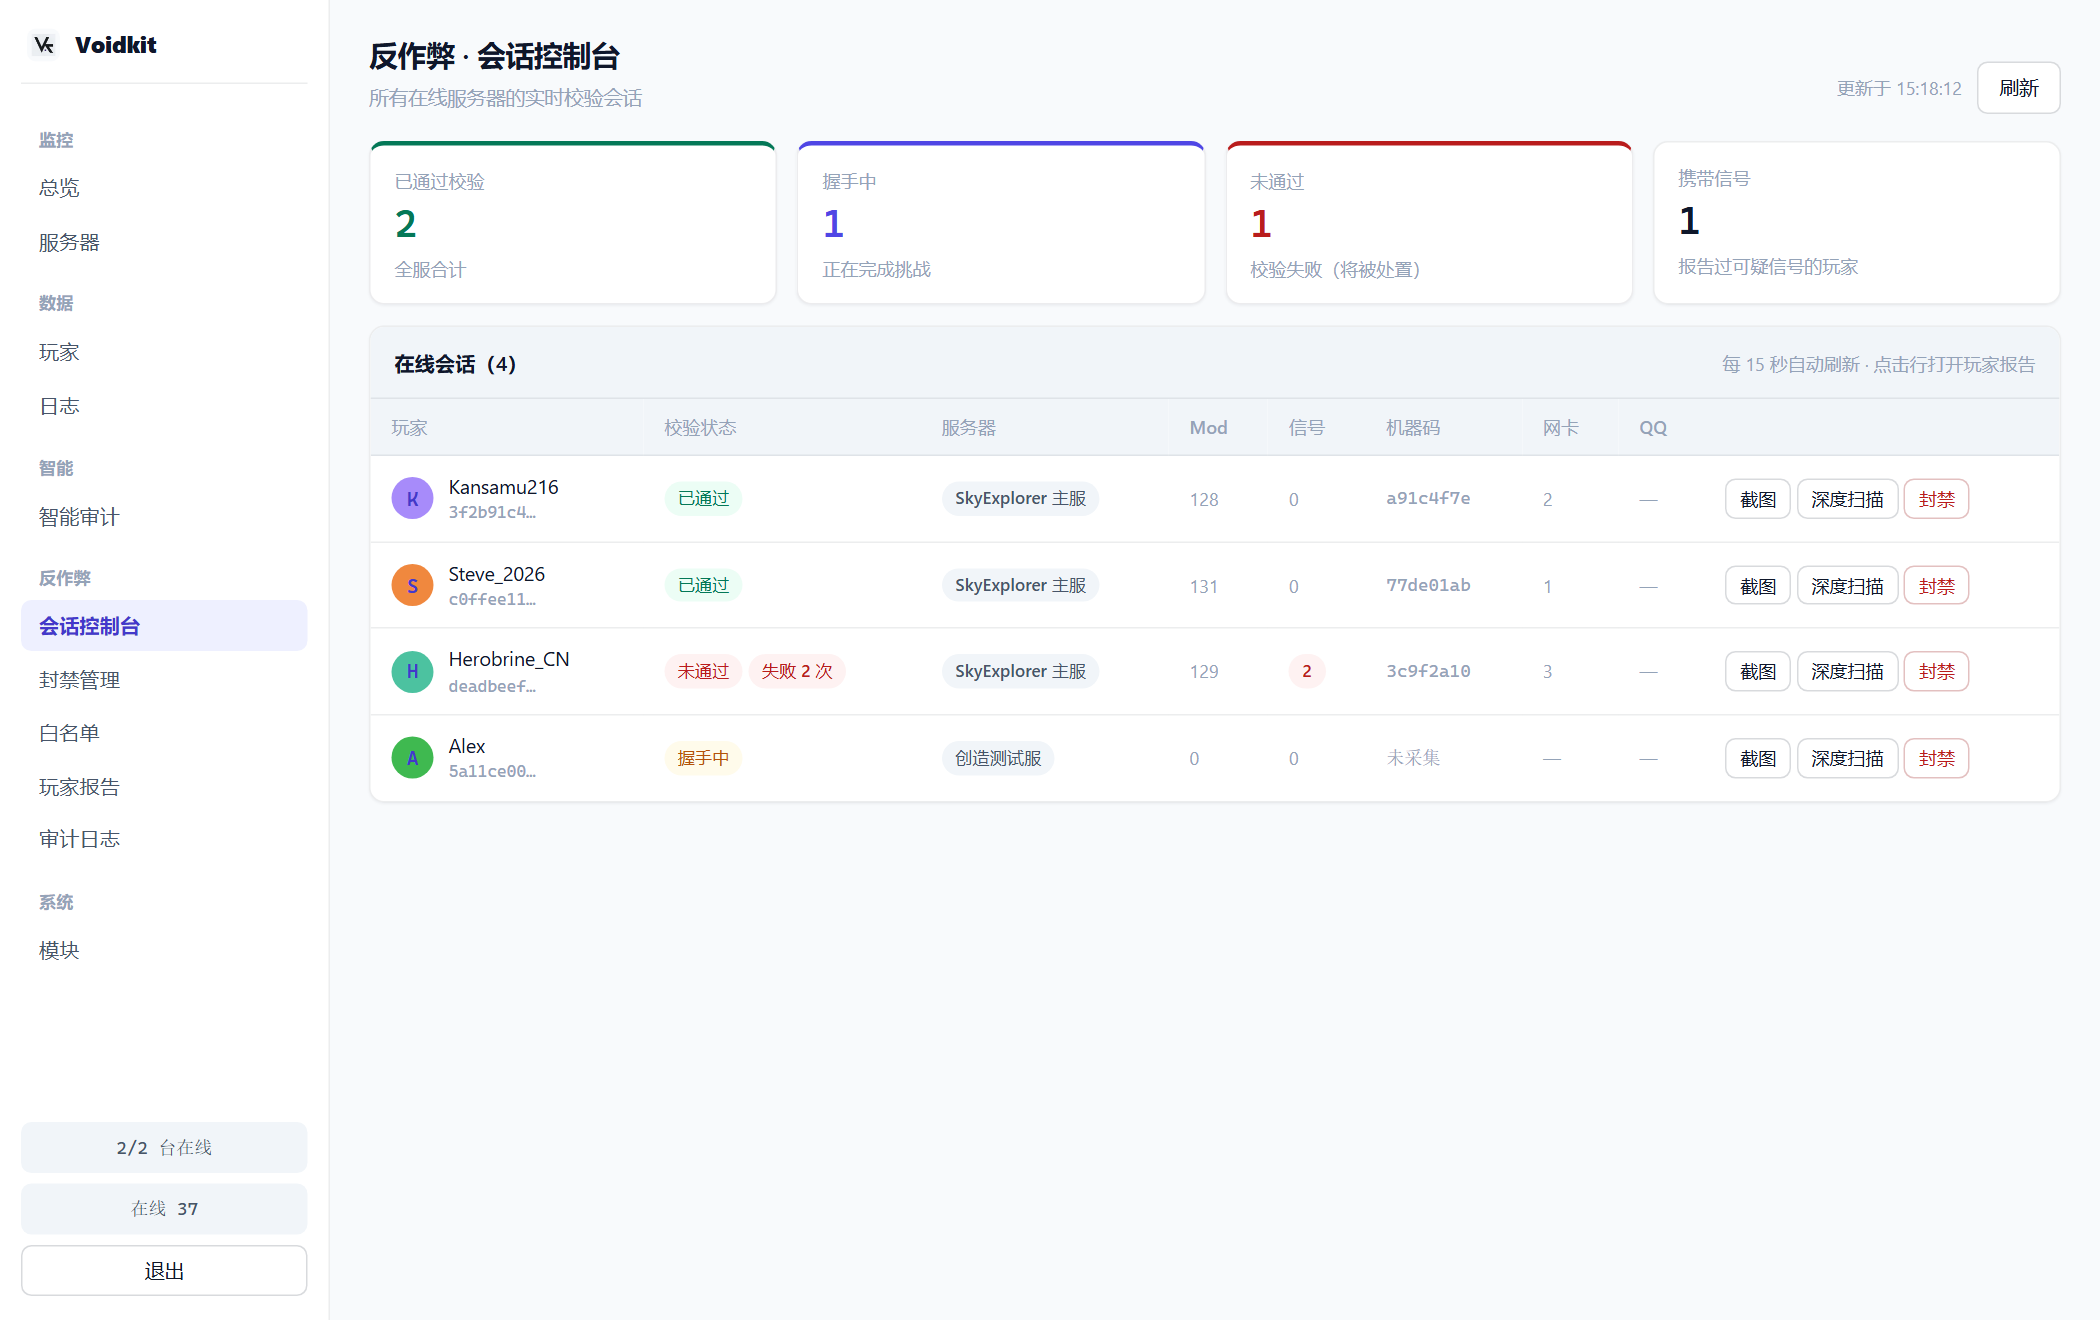Take 截图 screenshot of Kansamu216
The image size is (2100, 1320).
click(1757, 499)
